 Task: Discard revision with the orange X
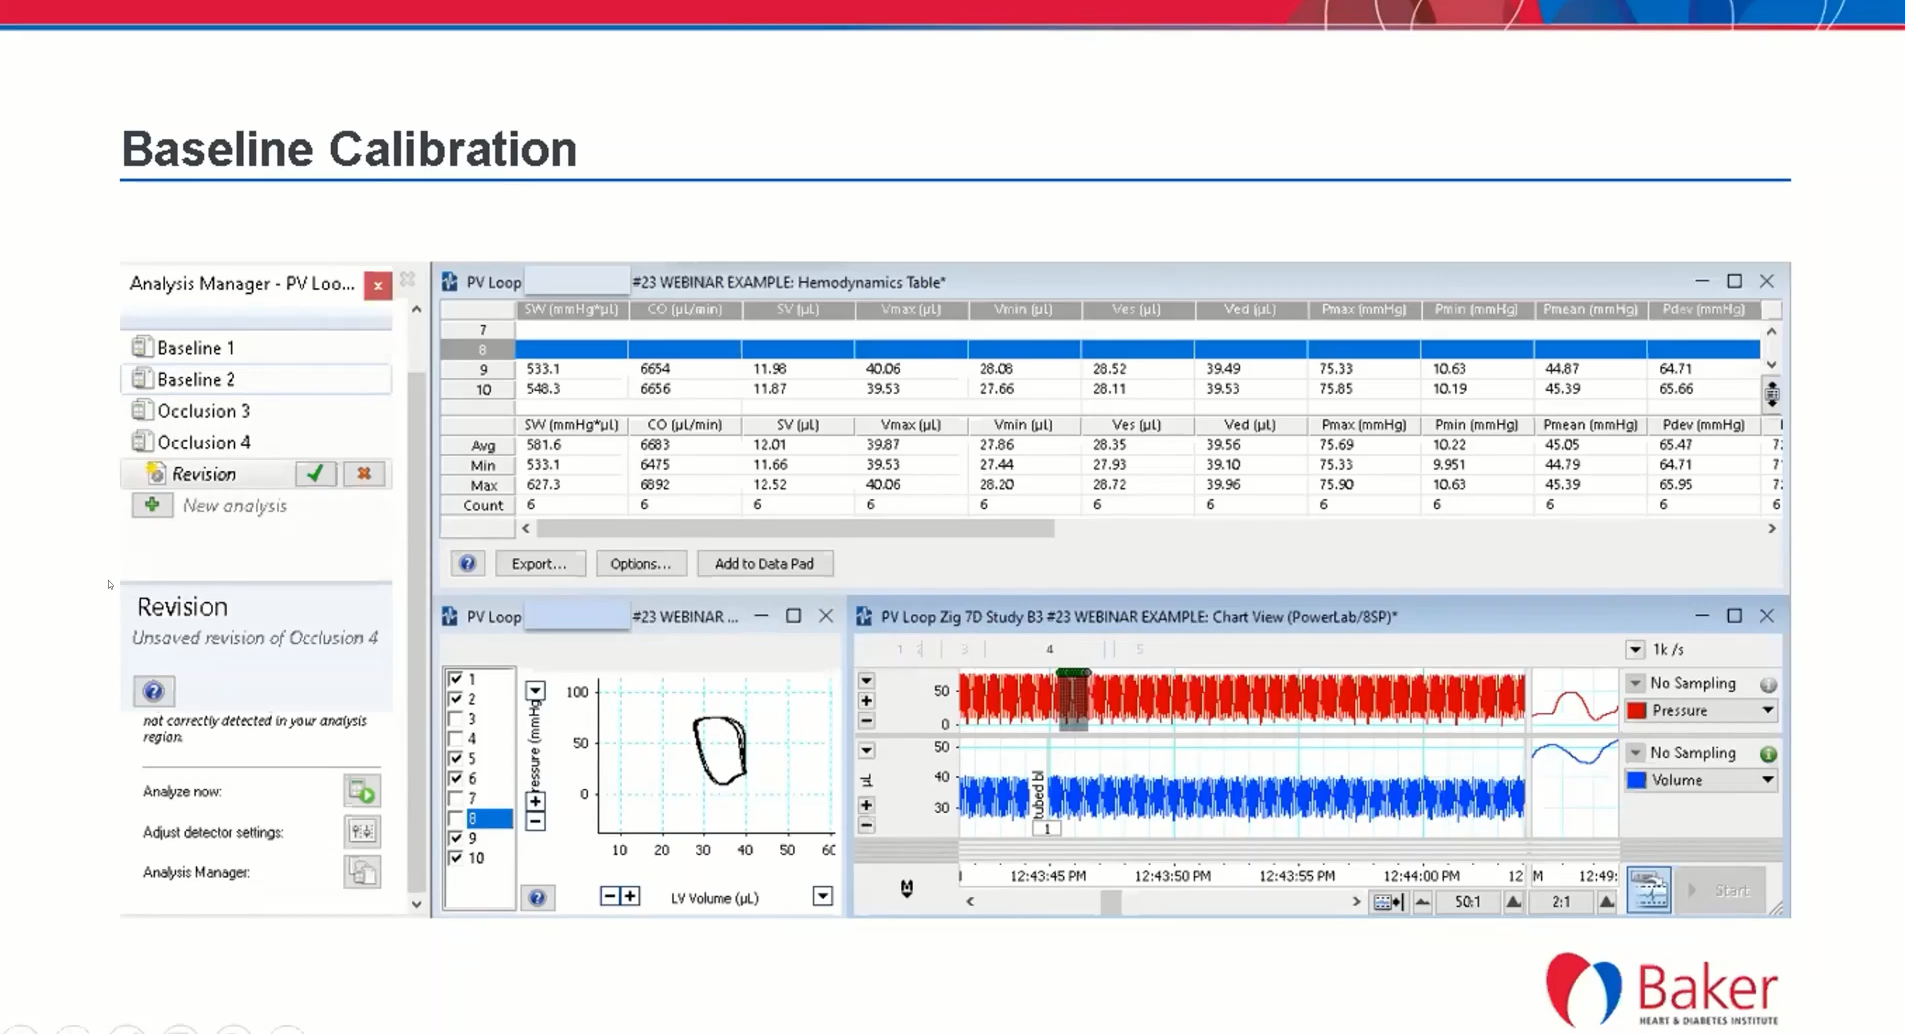pos(364,474)
